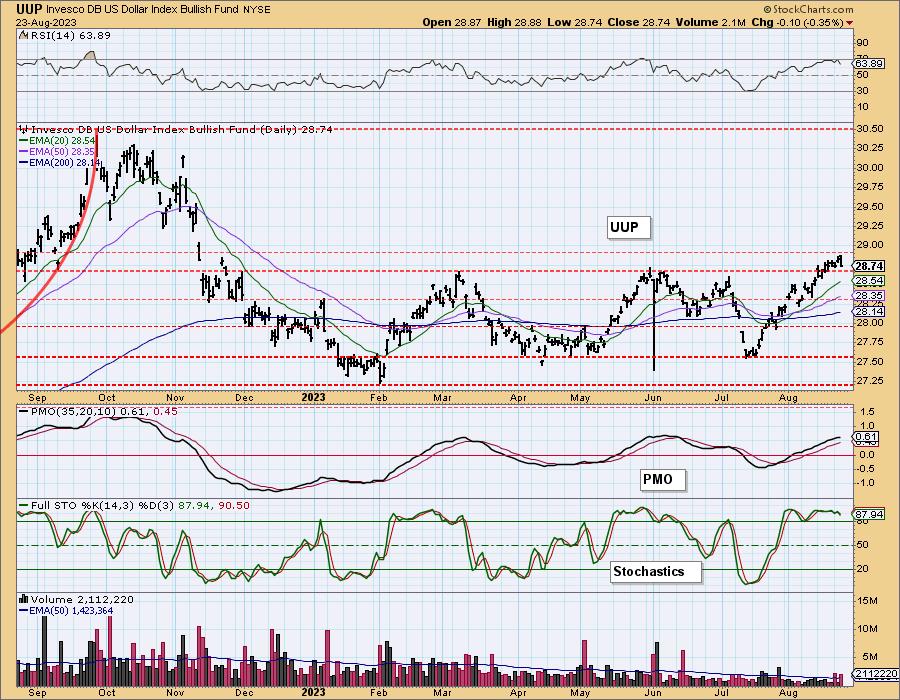This screenshot has width=900, height=700.
Task: Click the 0.61 PMO value tag
Action: tap(865, 437)
